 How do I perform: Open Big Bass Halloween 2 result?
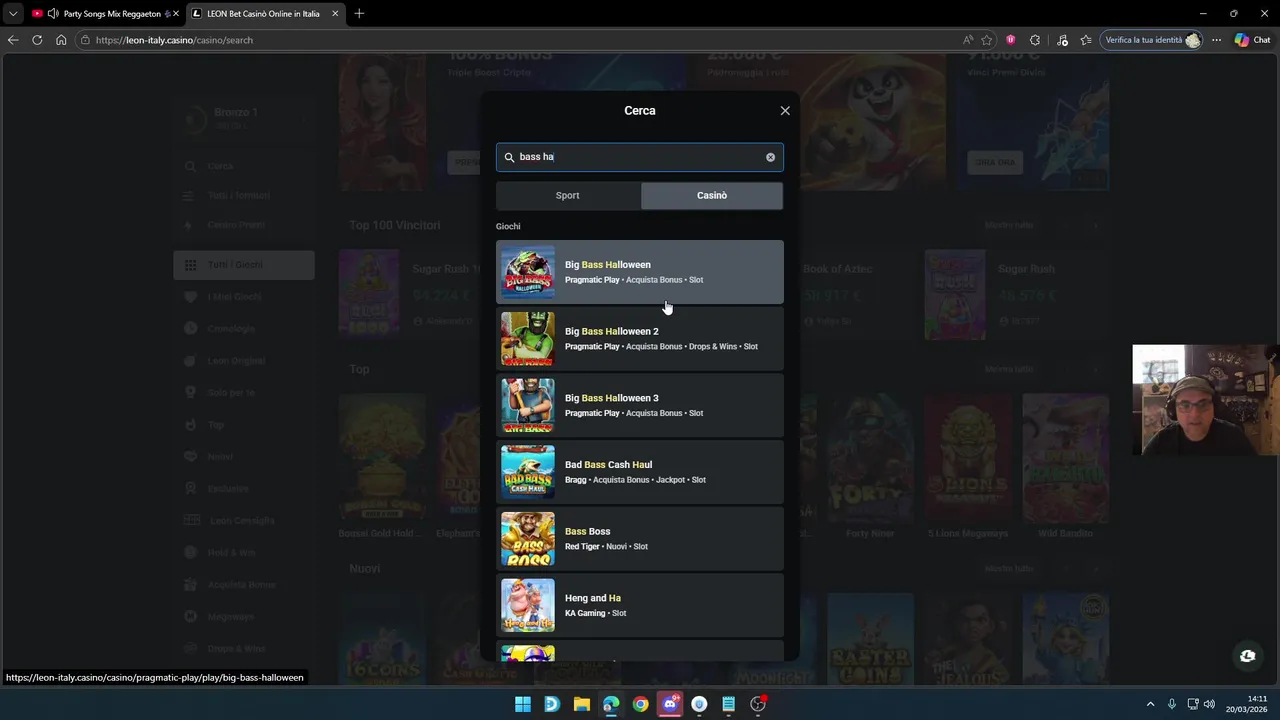coord(640,339)
